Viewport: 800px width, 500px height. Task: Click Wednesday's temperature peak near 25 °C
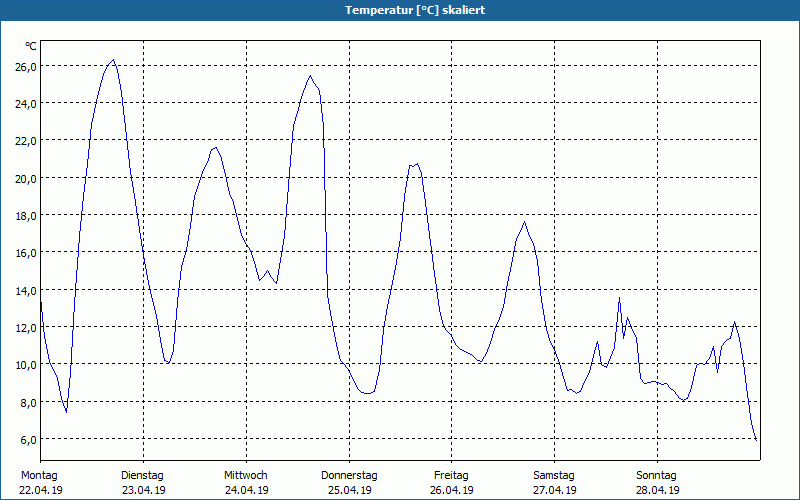coord(310,76)
